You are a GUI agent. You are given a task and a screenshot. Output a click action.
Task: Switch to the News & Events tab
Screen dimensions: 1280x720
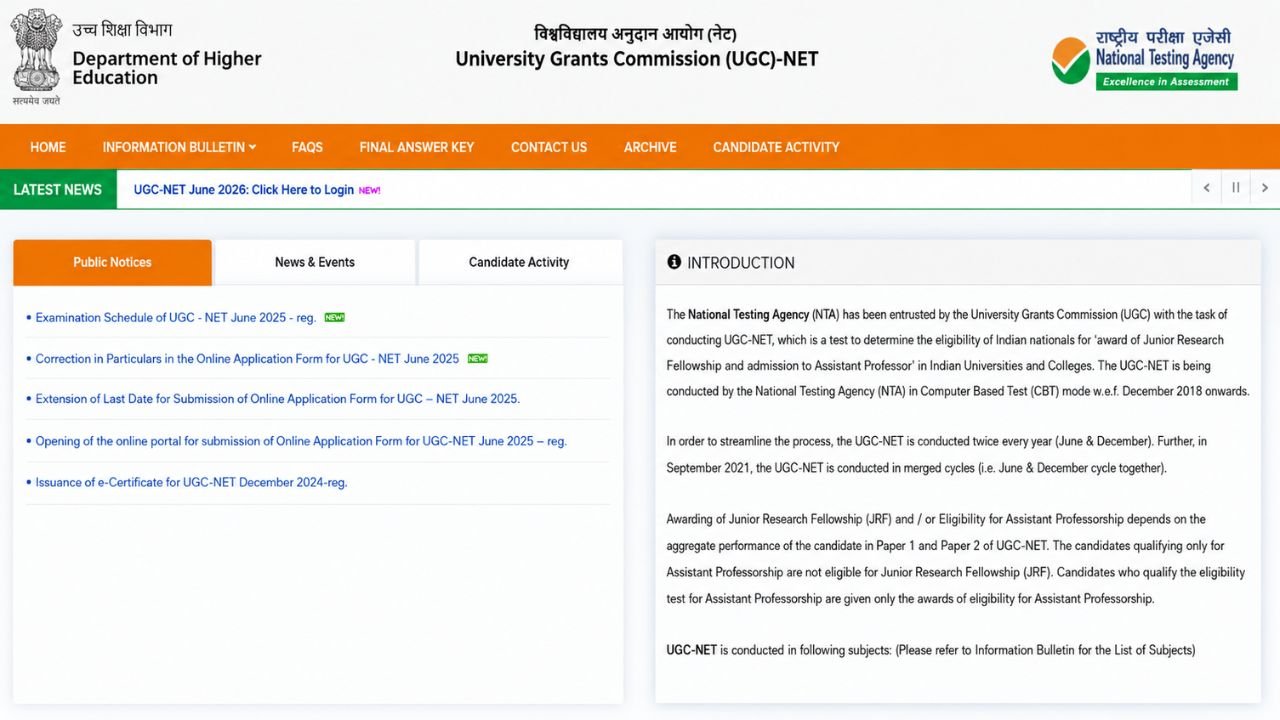(x=315, y=262)
